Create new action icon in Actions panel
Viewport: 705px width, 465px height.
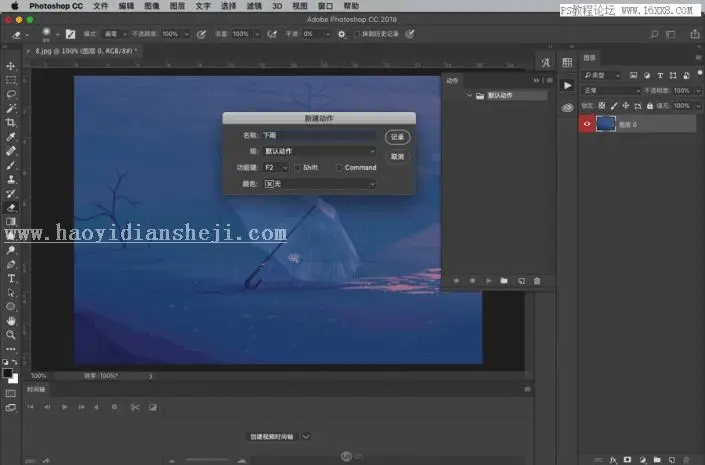tap(521, 281)
